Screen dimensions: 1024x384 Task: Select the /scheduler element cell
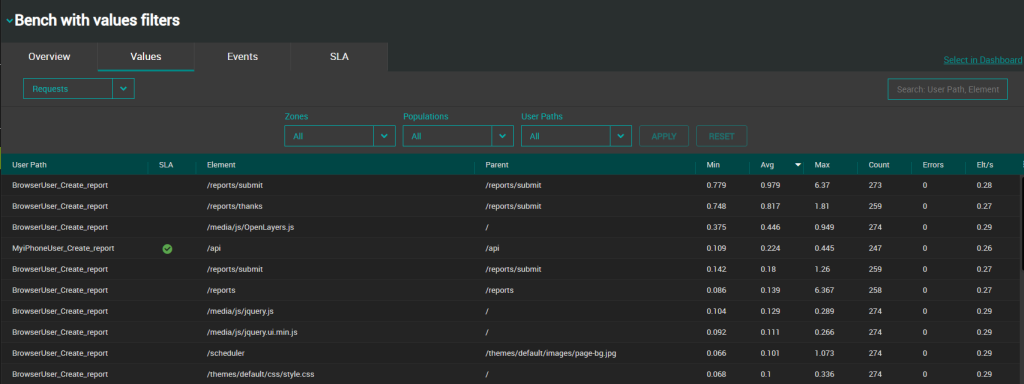click(x=225, y=353)
